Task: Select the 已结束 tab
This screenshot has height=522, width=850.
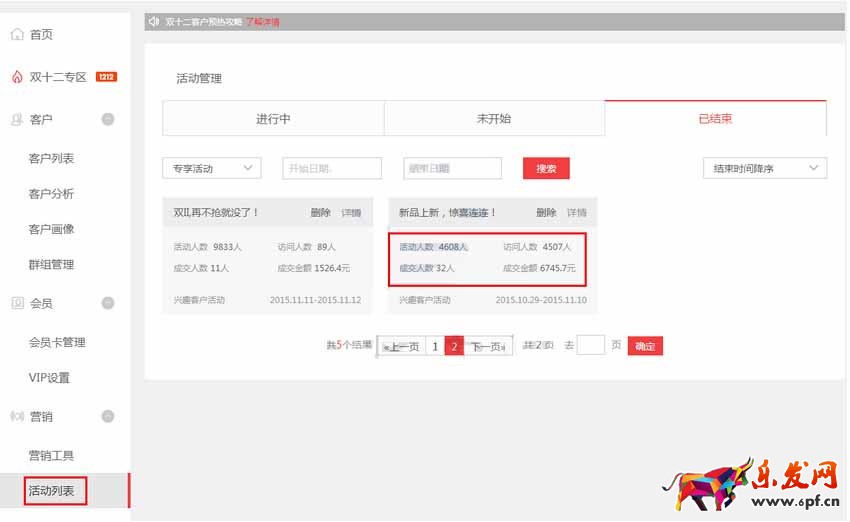Action: click(715, 119)
